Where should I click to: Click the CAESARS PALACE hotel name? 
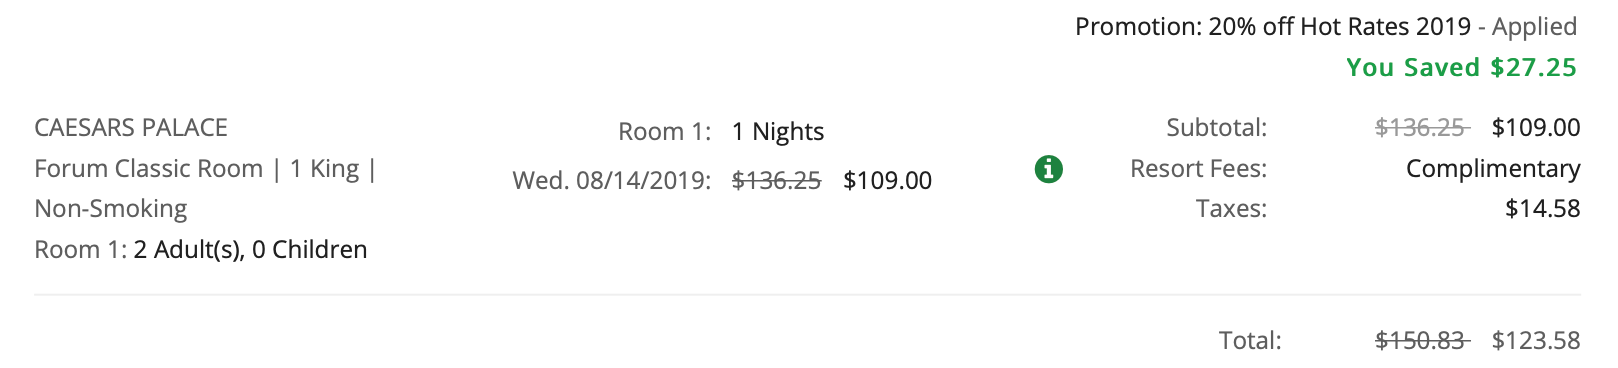[131, 128]
